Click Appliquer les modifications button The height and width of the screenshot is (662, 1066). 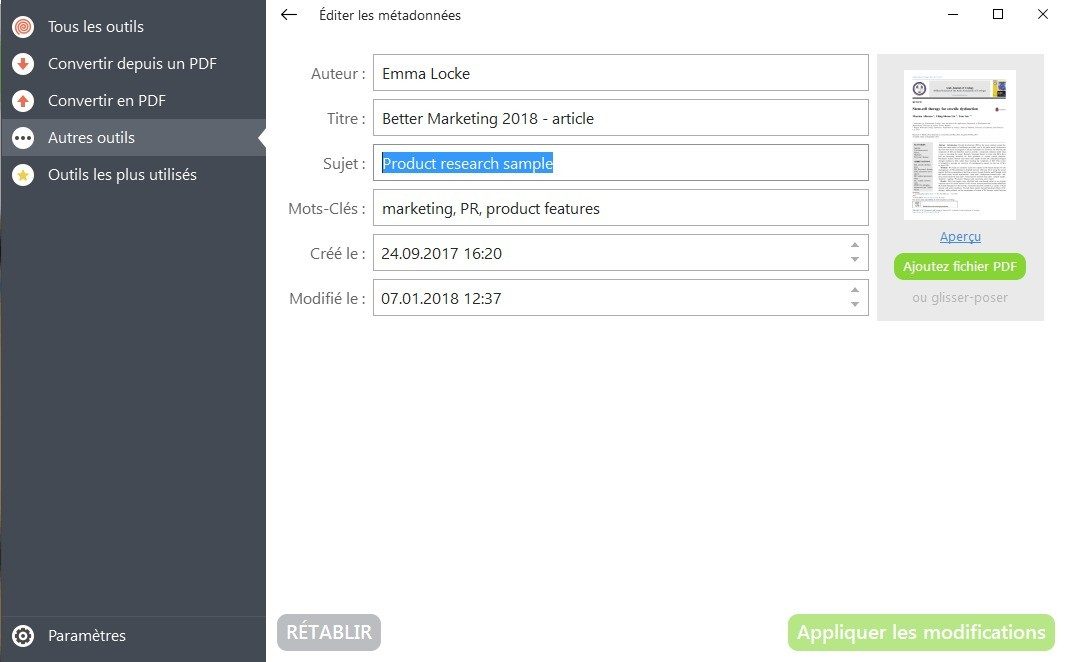tap(921, 632)
